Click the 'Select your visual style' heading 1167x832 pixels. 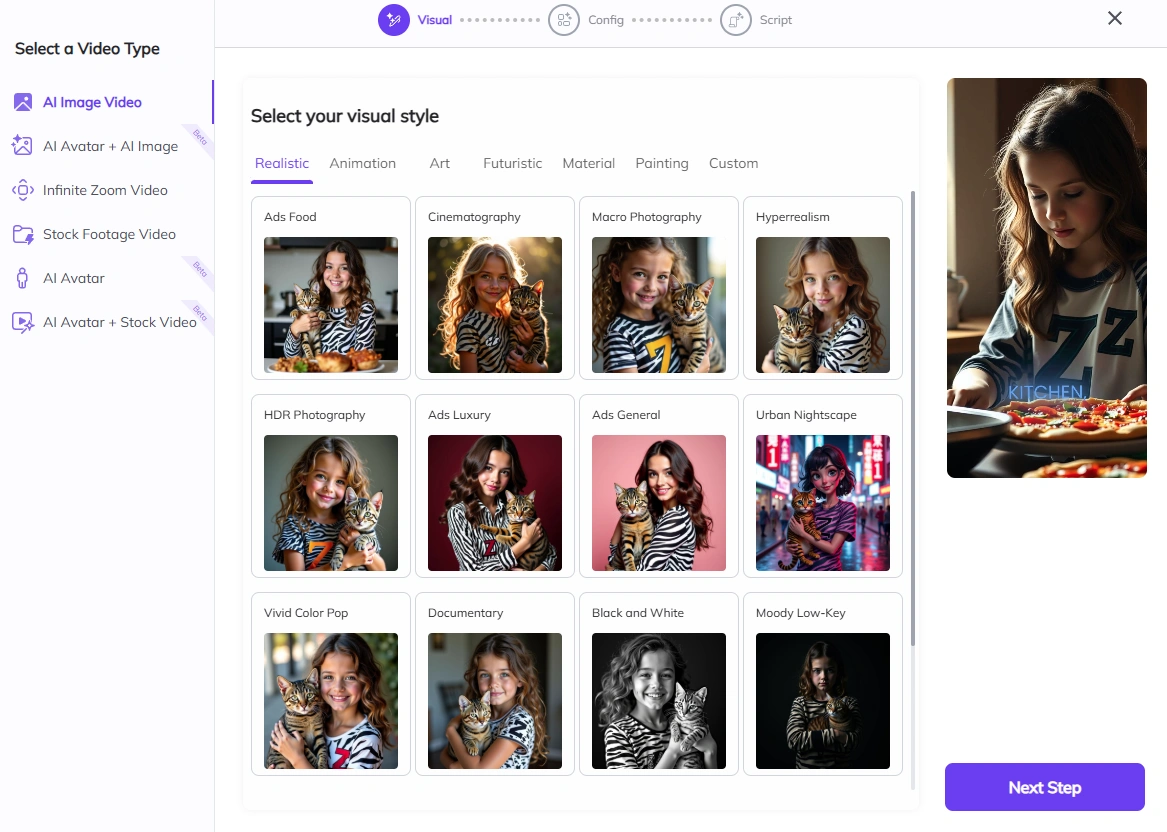[x=345, y=116]
